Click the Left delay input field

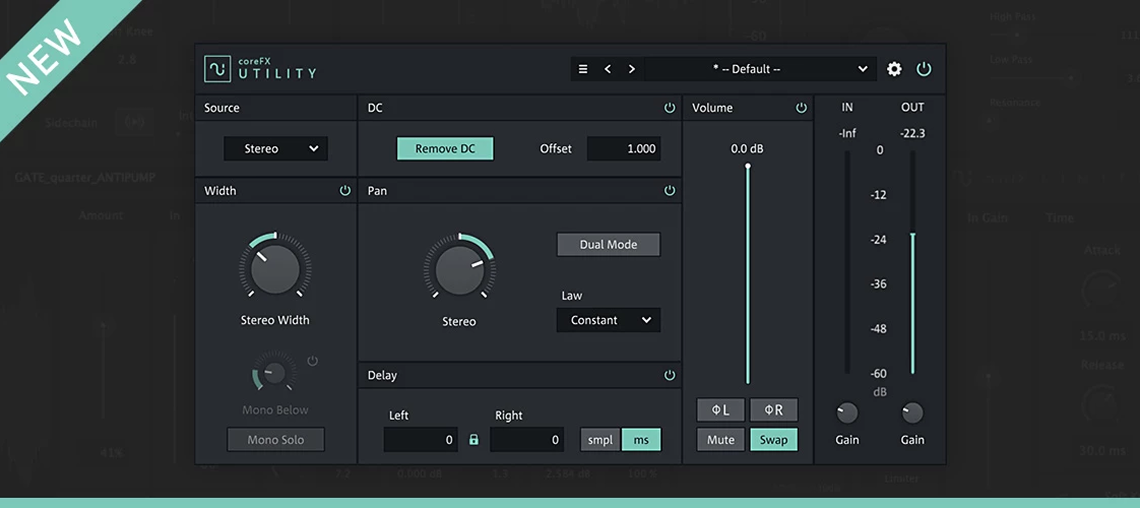[x=421, y=440]
